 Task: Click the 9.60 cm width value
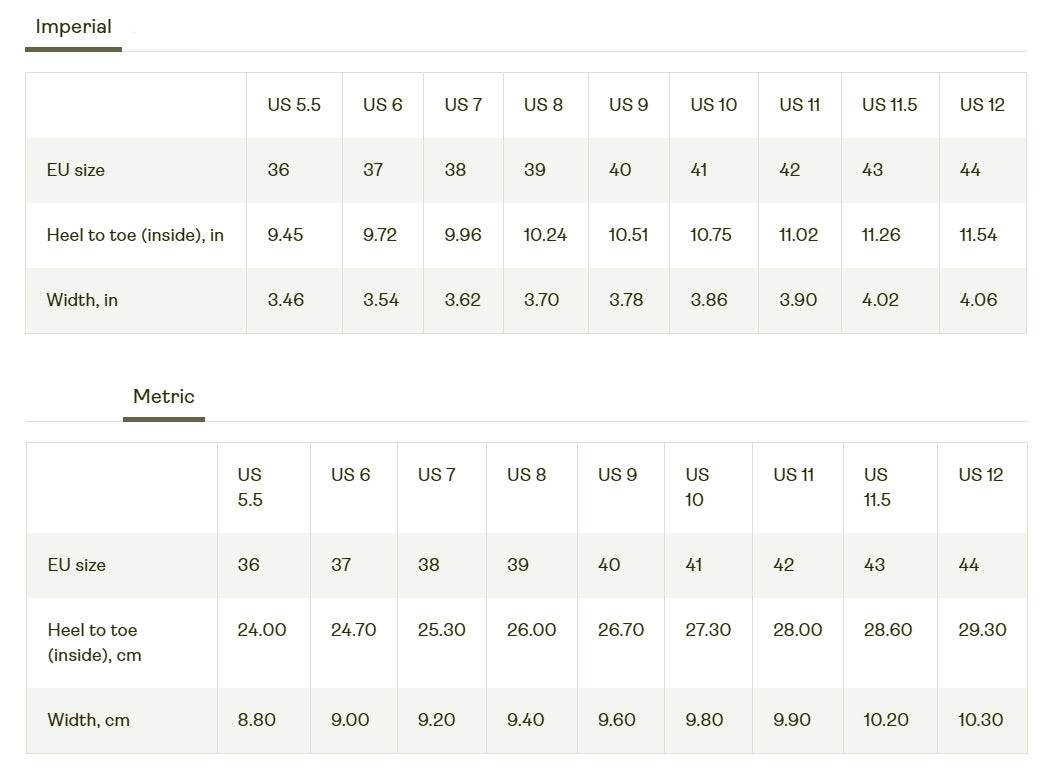tap(617, 720)
